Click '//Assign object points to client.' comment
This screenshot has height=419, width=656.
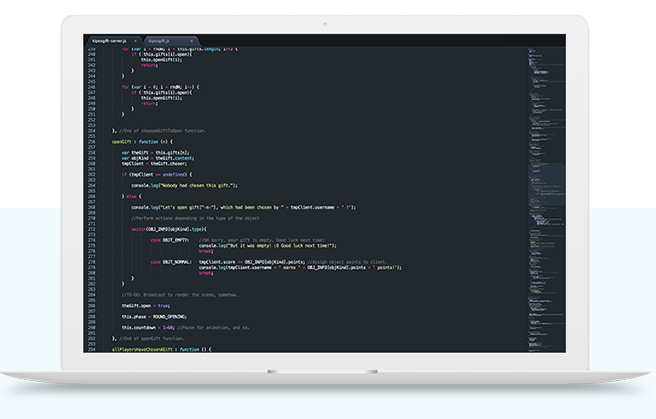point(347,262)
